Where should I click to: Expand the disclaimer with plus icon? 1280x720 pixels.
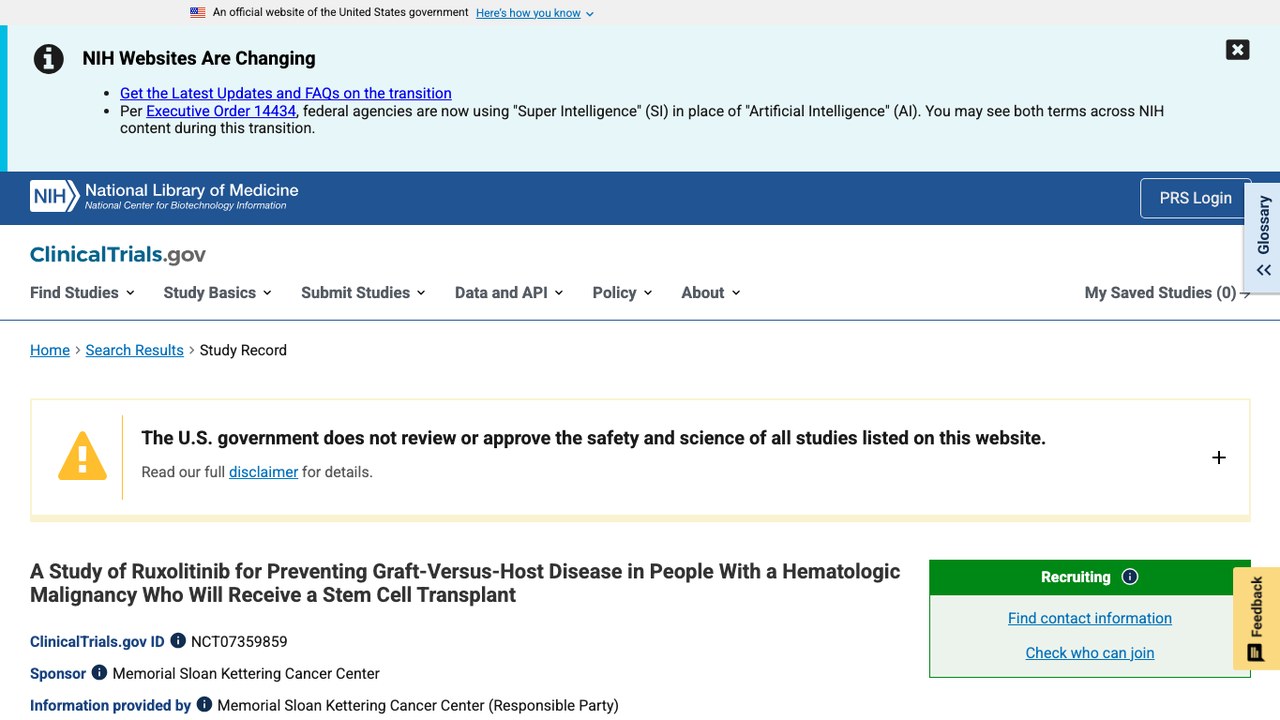point(1219,457)
